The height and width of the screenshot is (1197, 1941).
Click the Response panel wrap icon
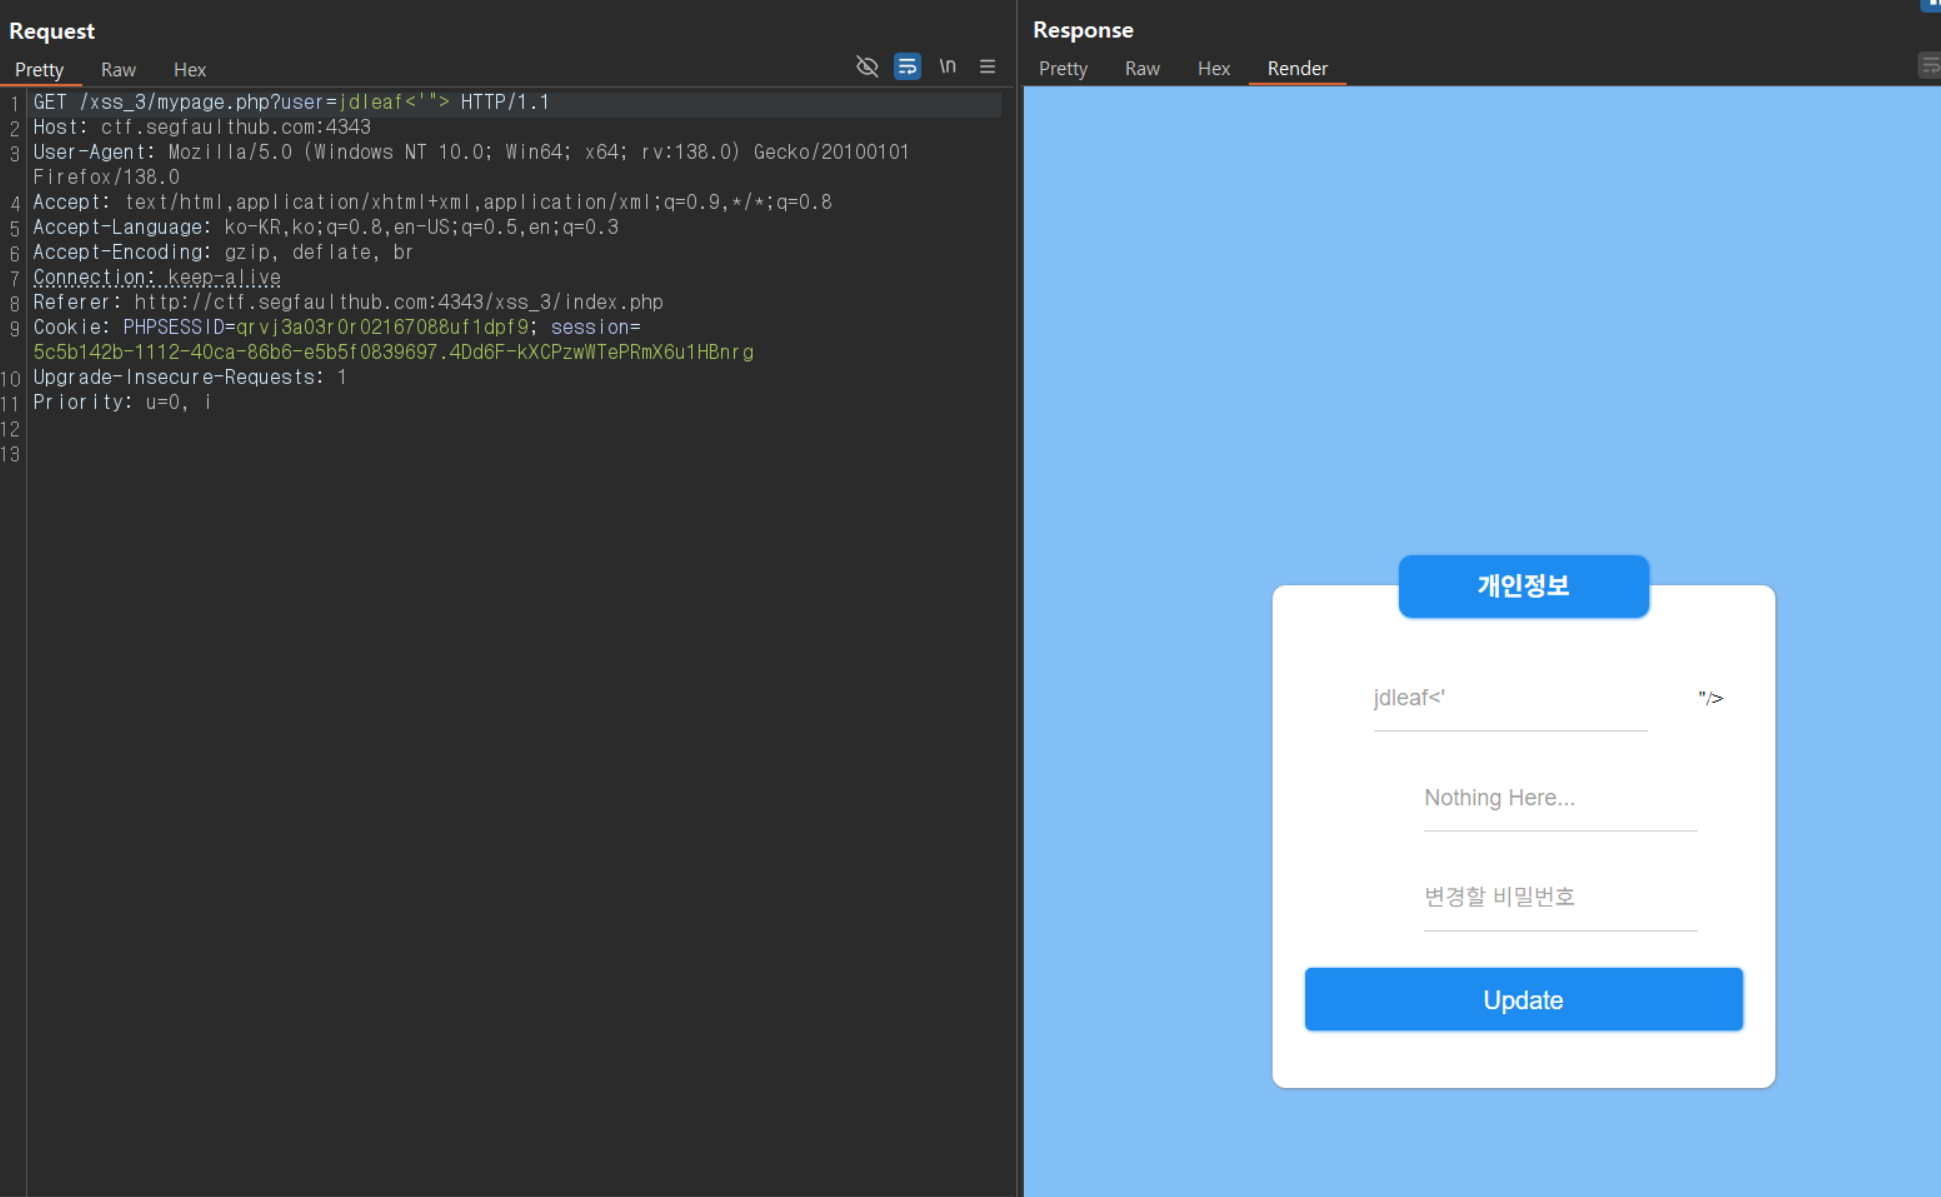click(1929, 66)
